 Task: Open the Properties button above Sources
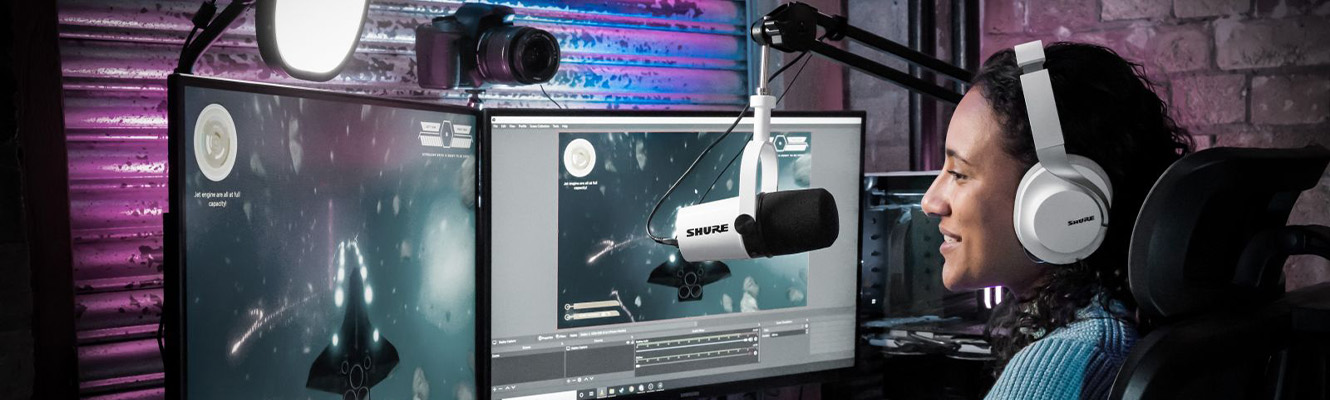546,338
